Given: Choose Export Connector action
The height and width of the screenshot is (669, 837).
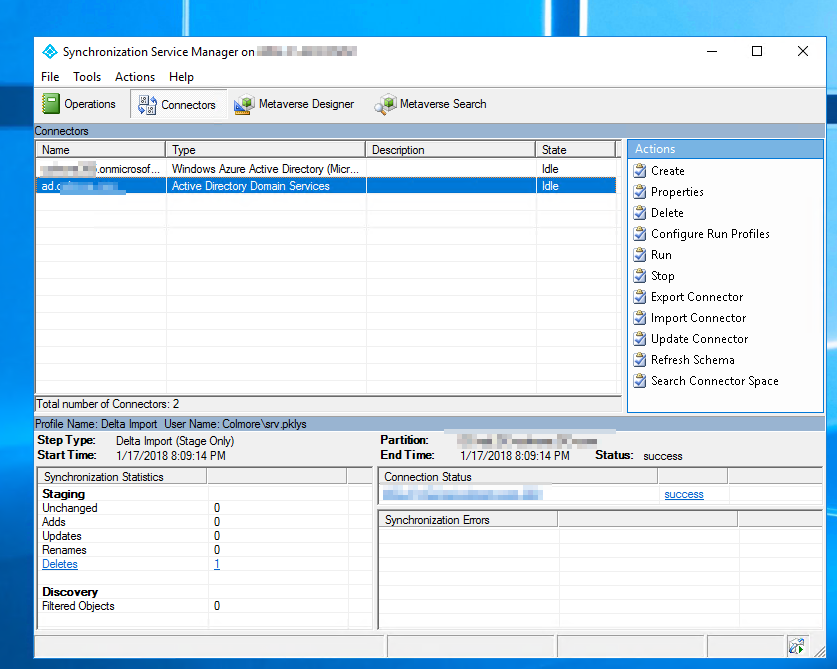Looking at the screenshot, I should point(697,297).
